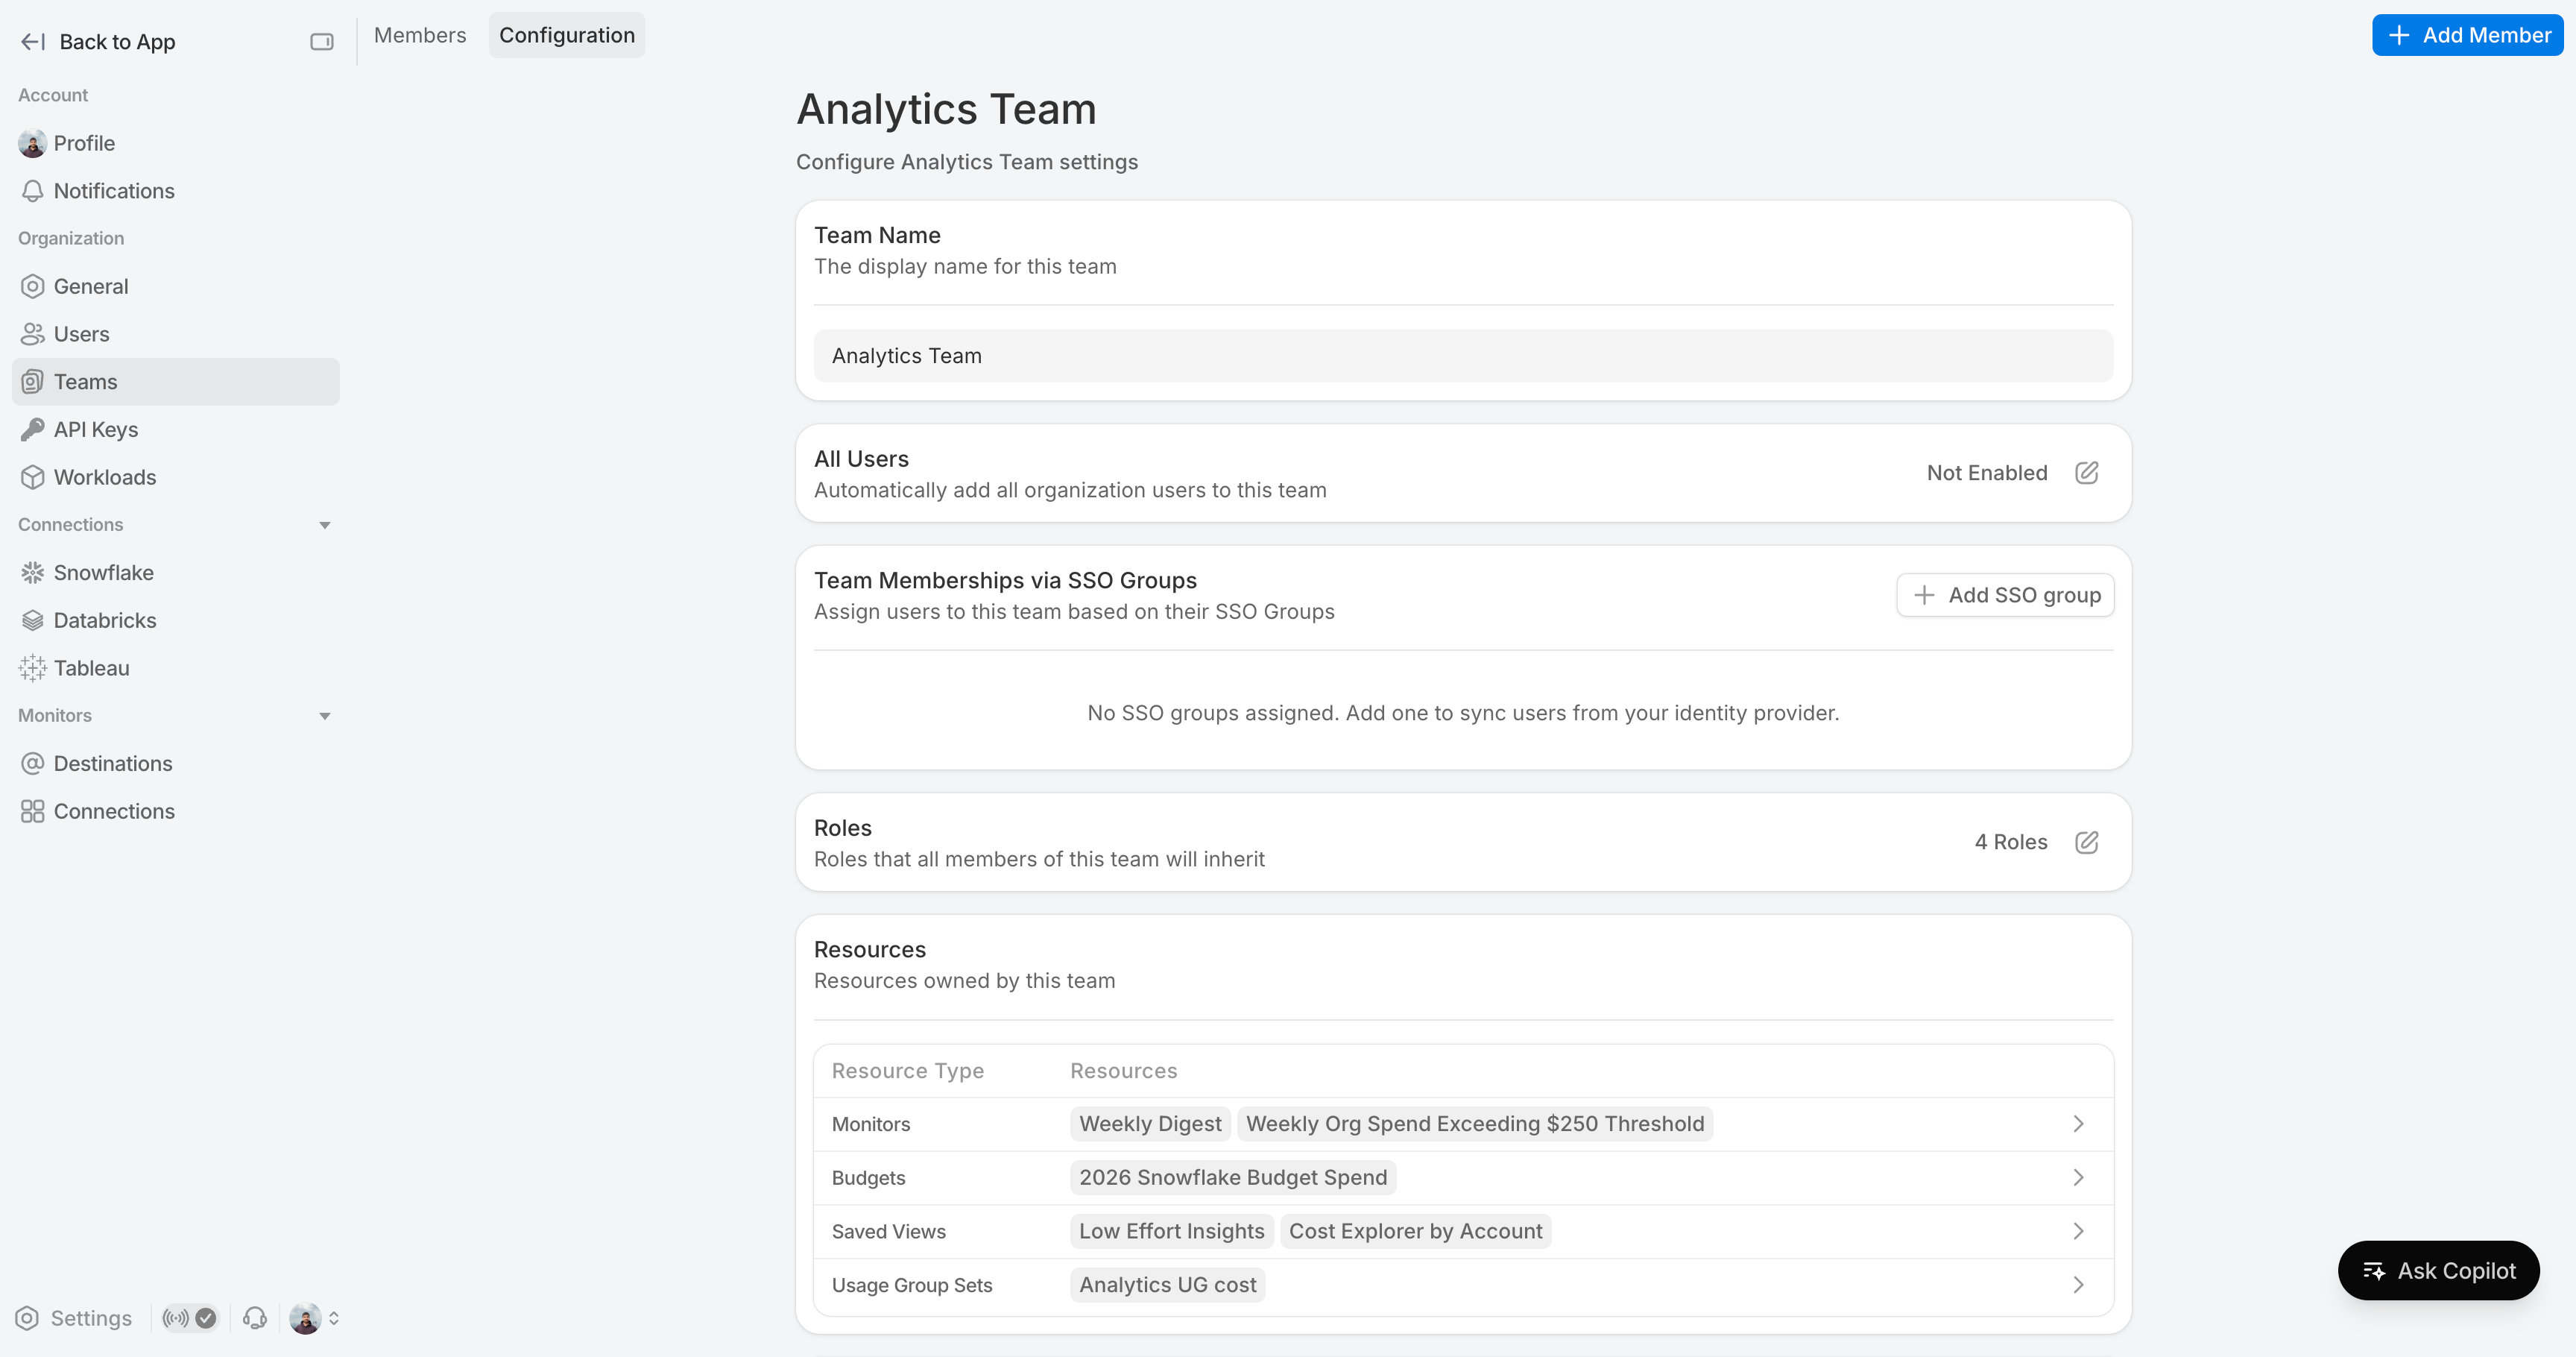This screenshot has height=1357, width=2576.
Task: Click the Team Name input field
Action: (x=1462, y=356)
